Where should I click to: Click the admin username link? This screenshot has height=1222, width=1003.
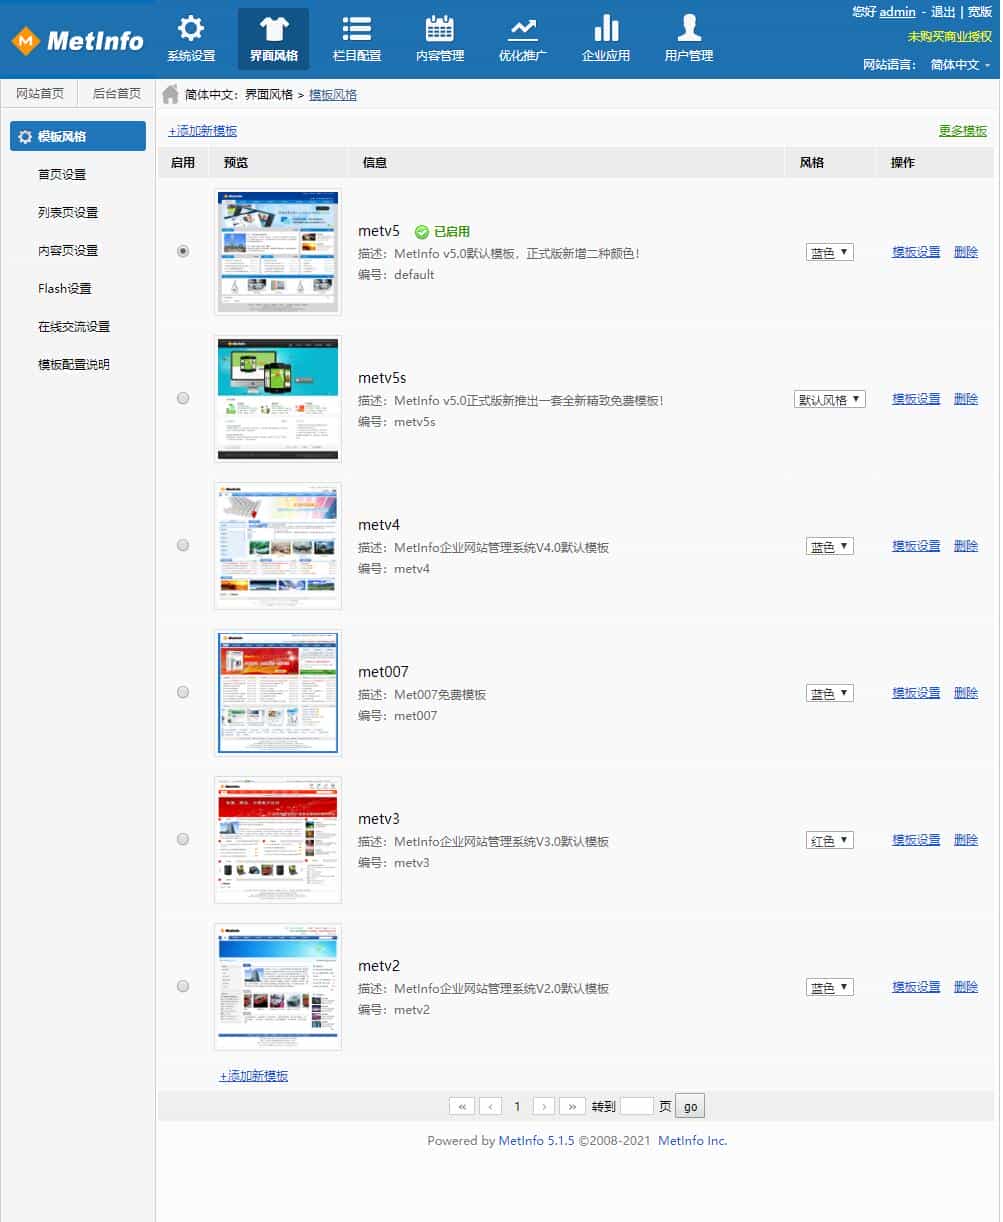pyautogui.click(x=897, y=12)
